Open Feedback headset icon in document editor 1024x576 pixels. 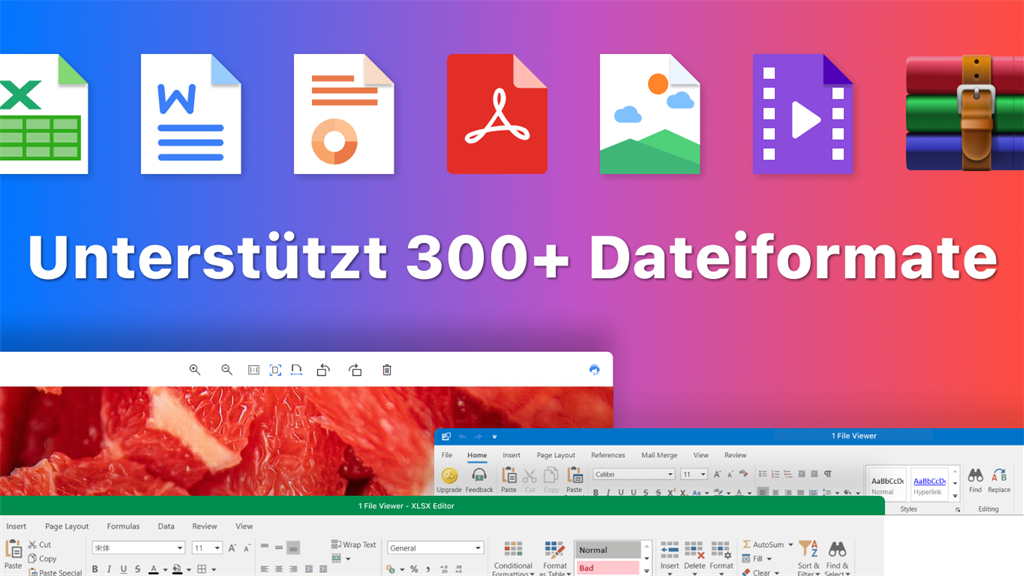(479, 475)
